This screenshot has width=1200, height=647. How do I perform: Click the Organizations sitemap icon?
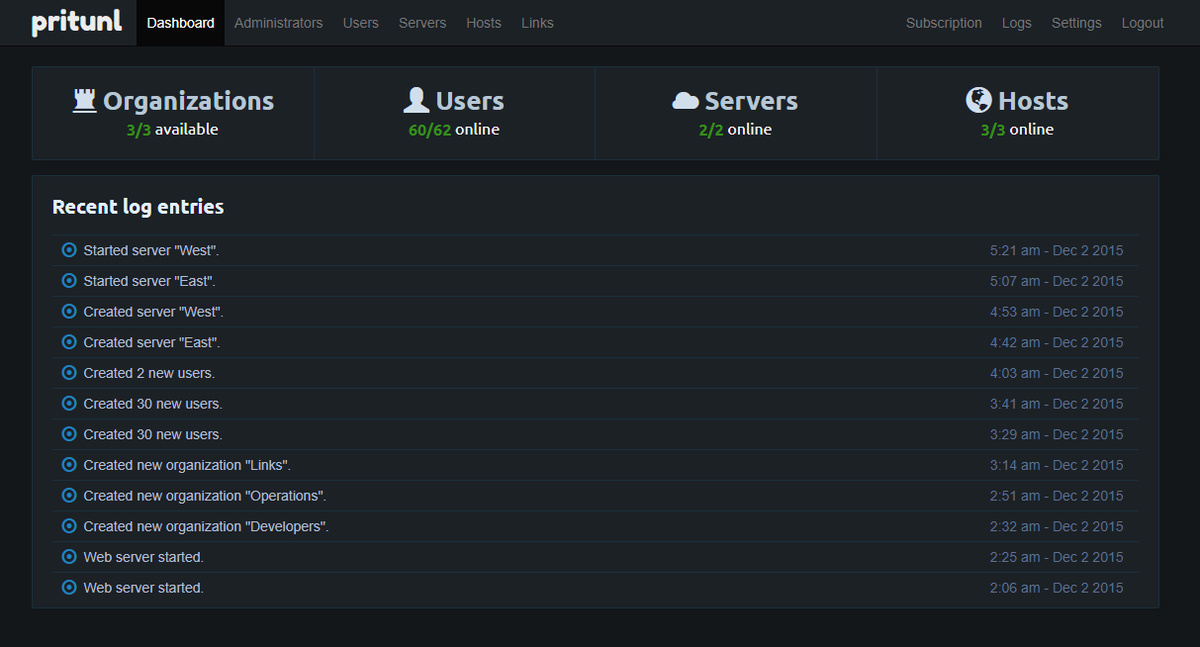tap(84, 100)
